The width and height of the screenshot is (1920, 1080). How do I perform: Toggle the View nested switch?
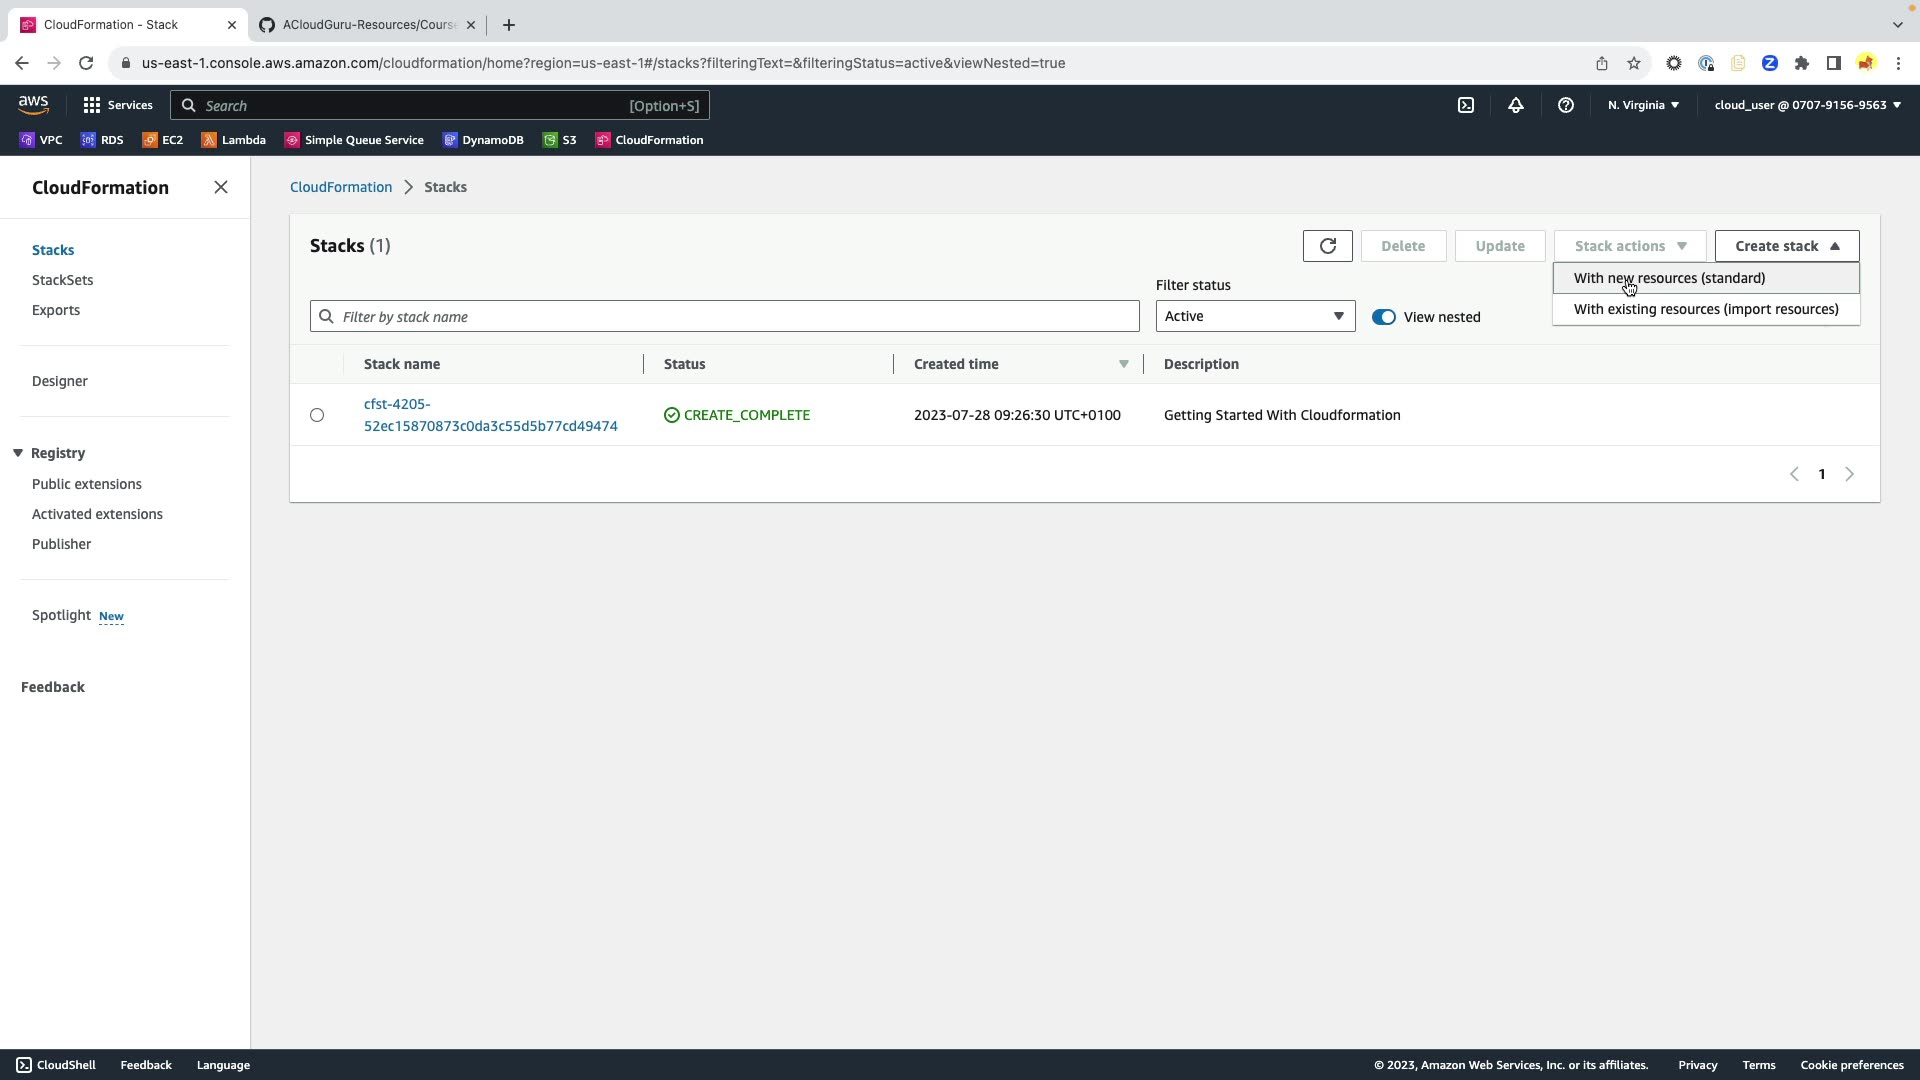coord(1383,317)
